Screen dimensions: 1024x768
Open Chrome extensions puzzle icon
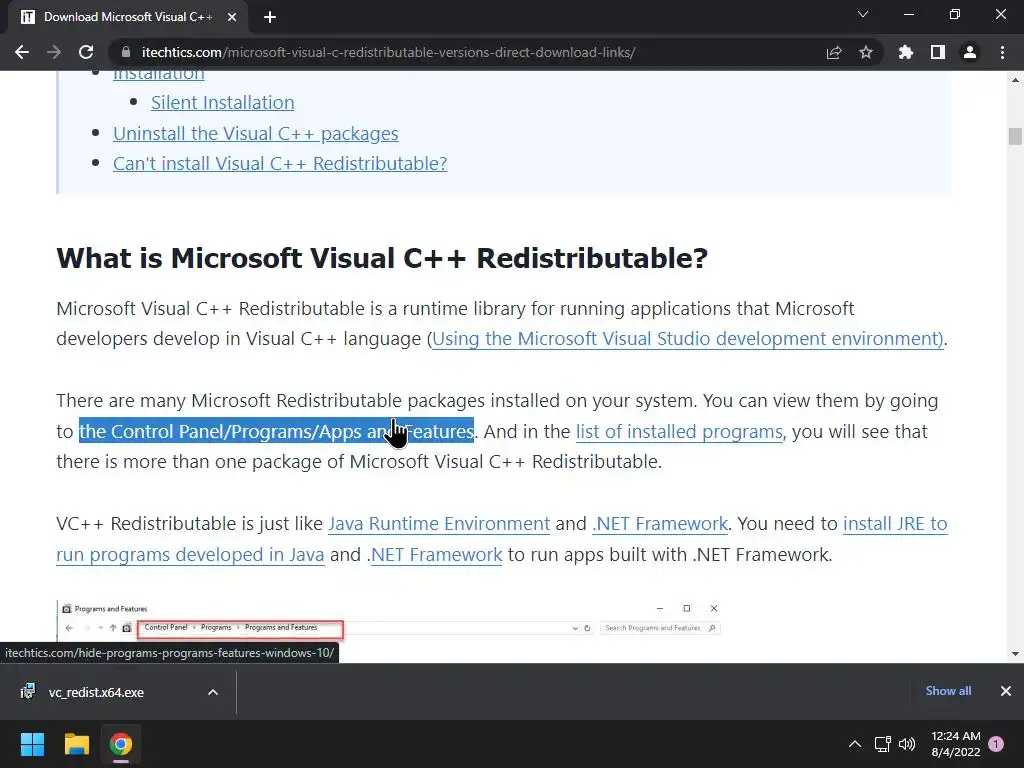coord(906,52)
